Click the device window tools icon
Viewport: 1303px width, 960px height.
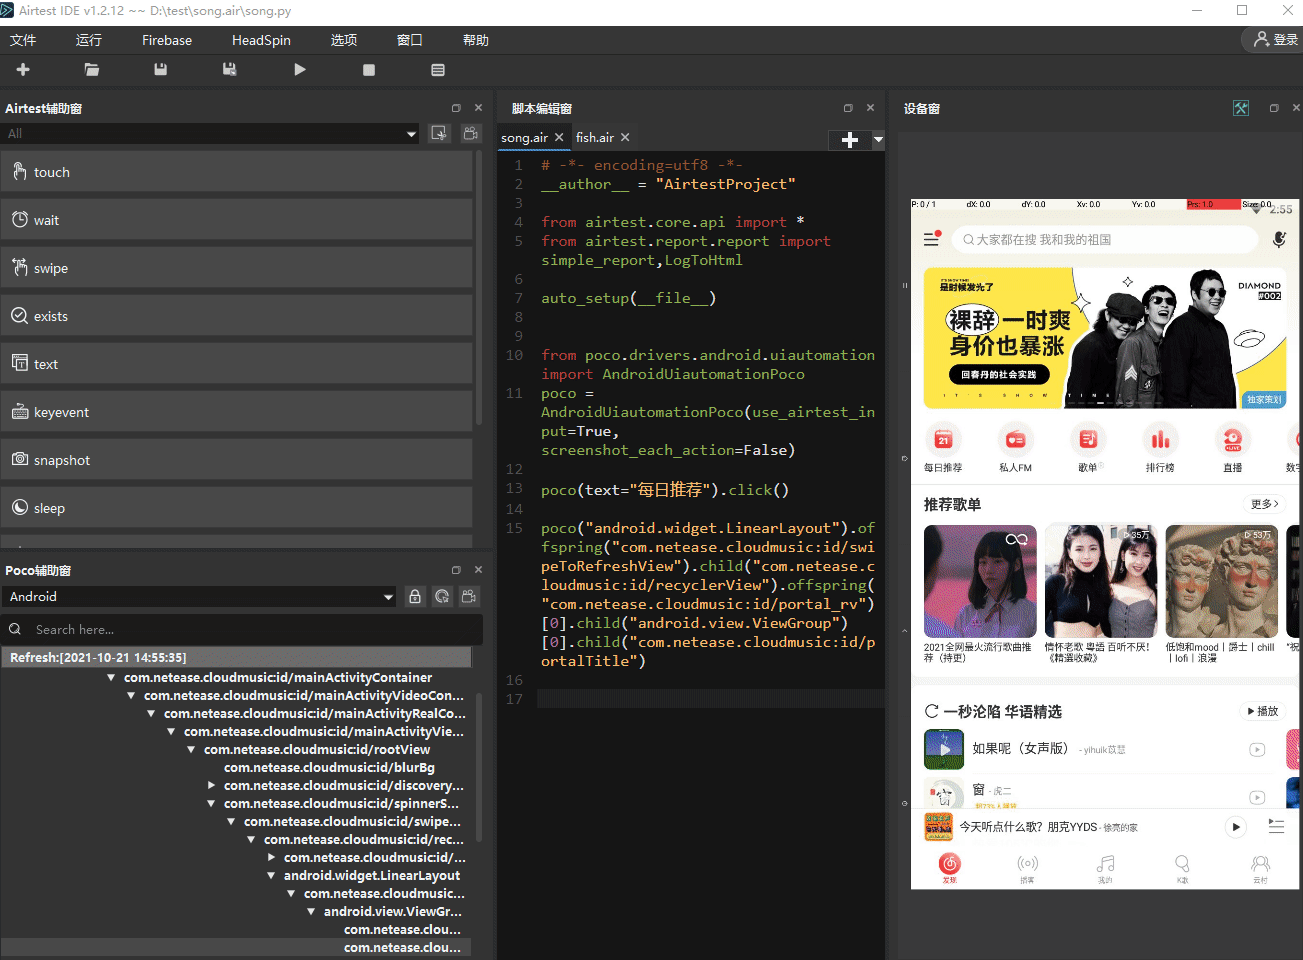[x=1241, y=108]
